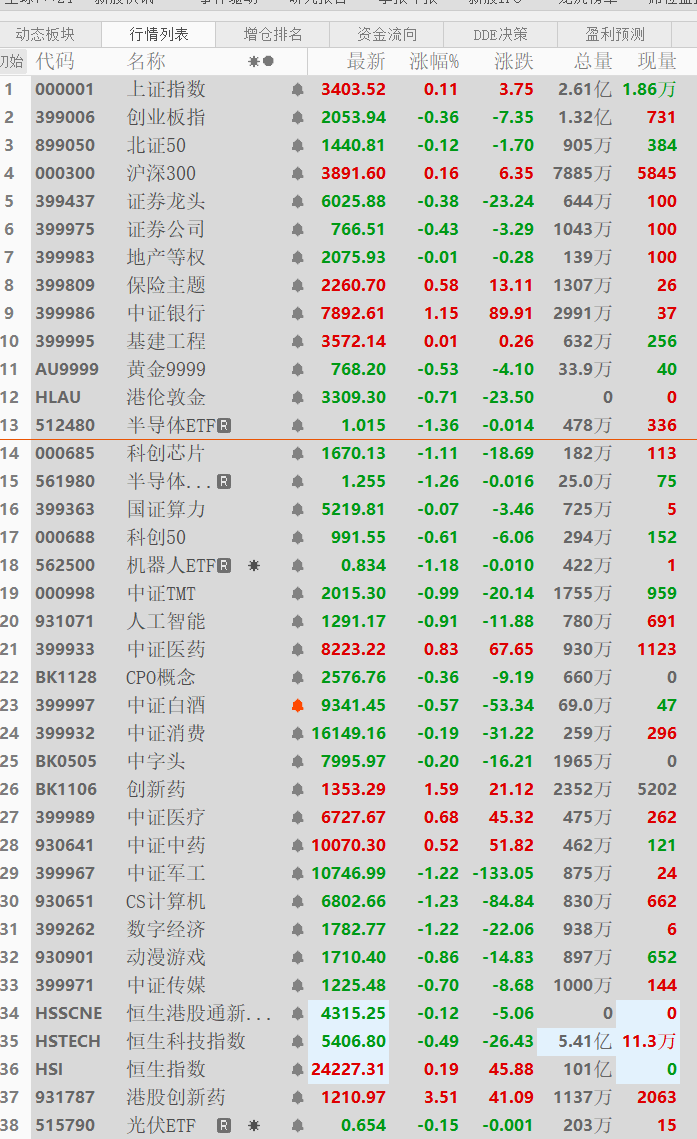Click the alert bell for 恒生科技指数

(x=297, y=1041)
